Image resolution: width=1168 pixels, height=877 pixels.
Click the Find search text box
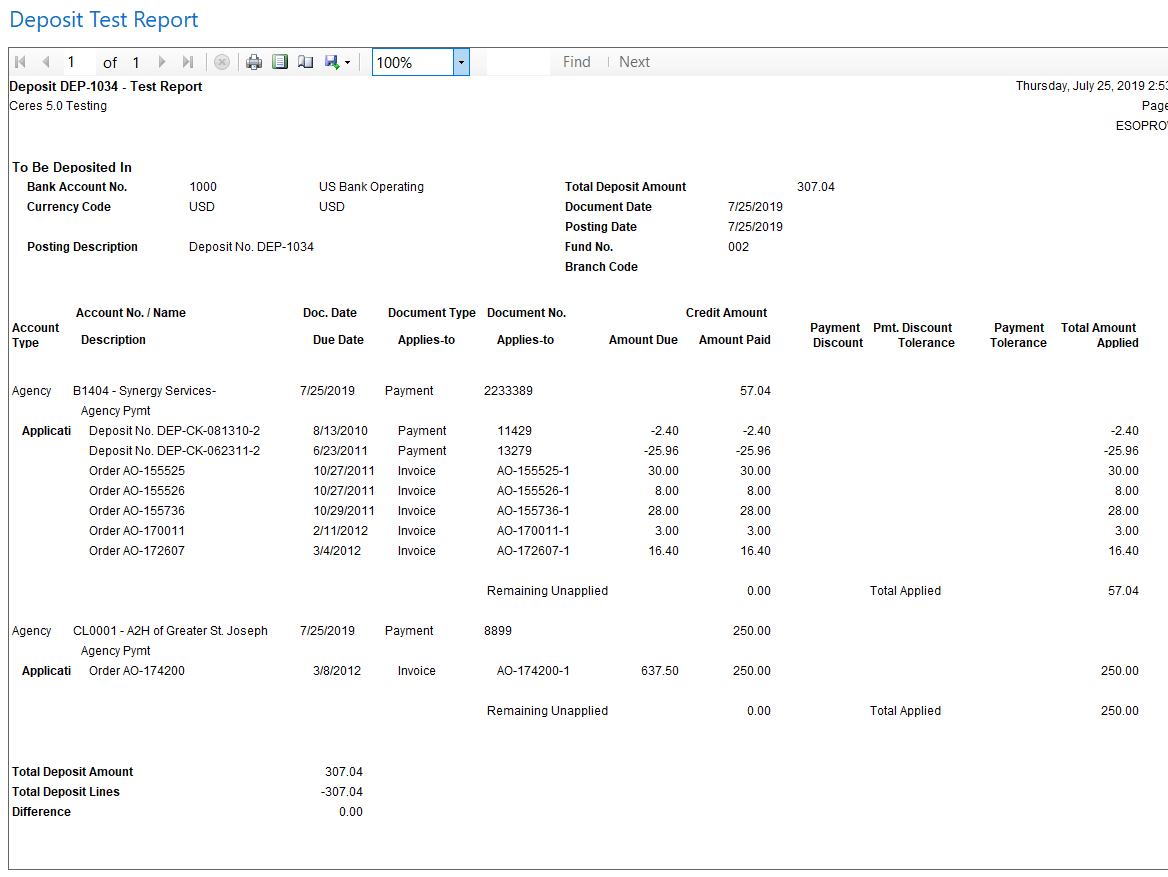518,62
